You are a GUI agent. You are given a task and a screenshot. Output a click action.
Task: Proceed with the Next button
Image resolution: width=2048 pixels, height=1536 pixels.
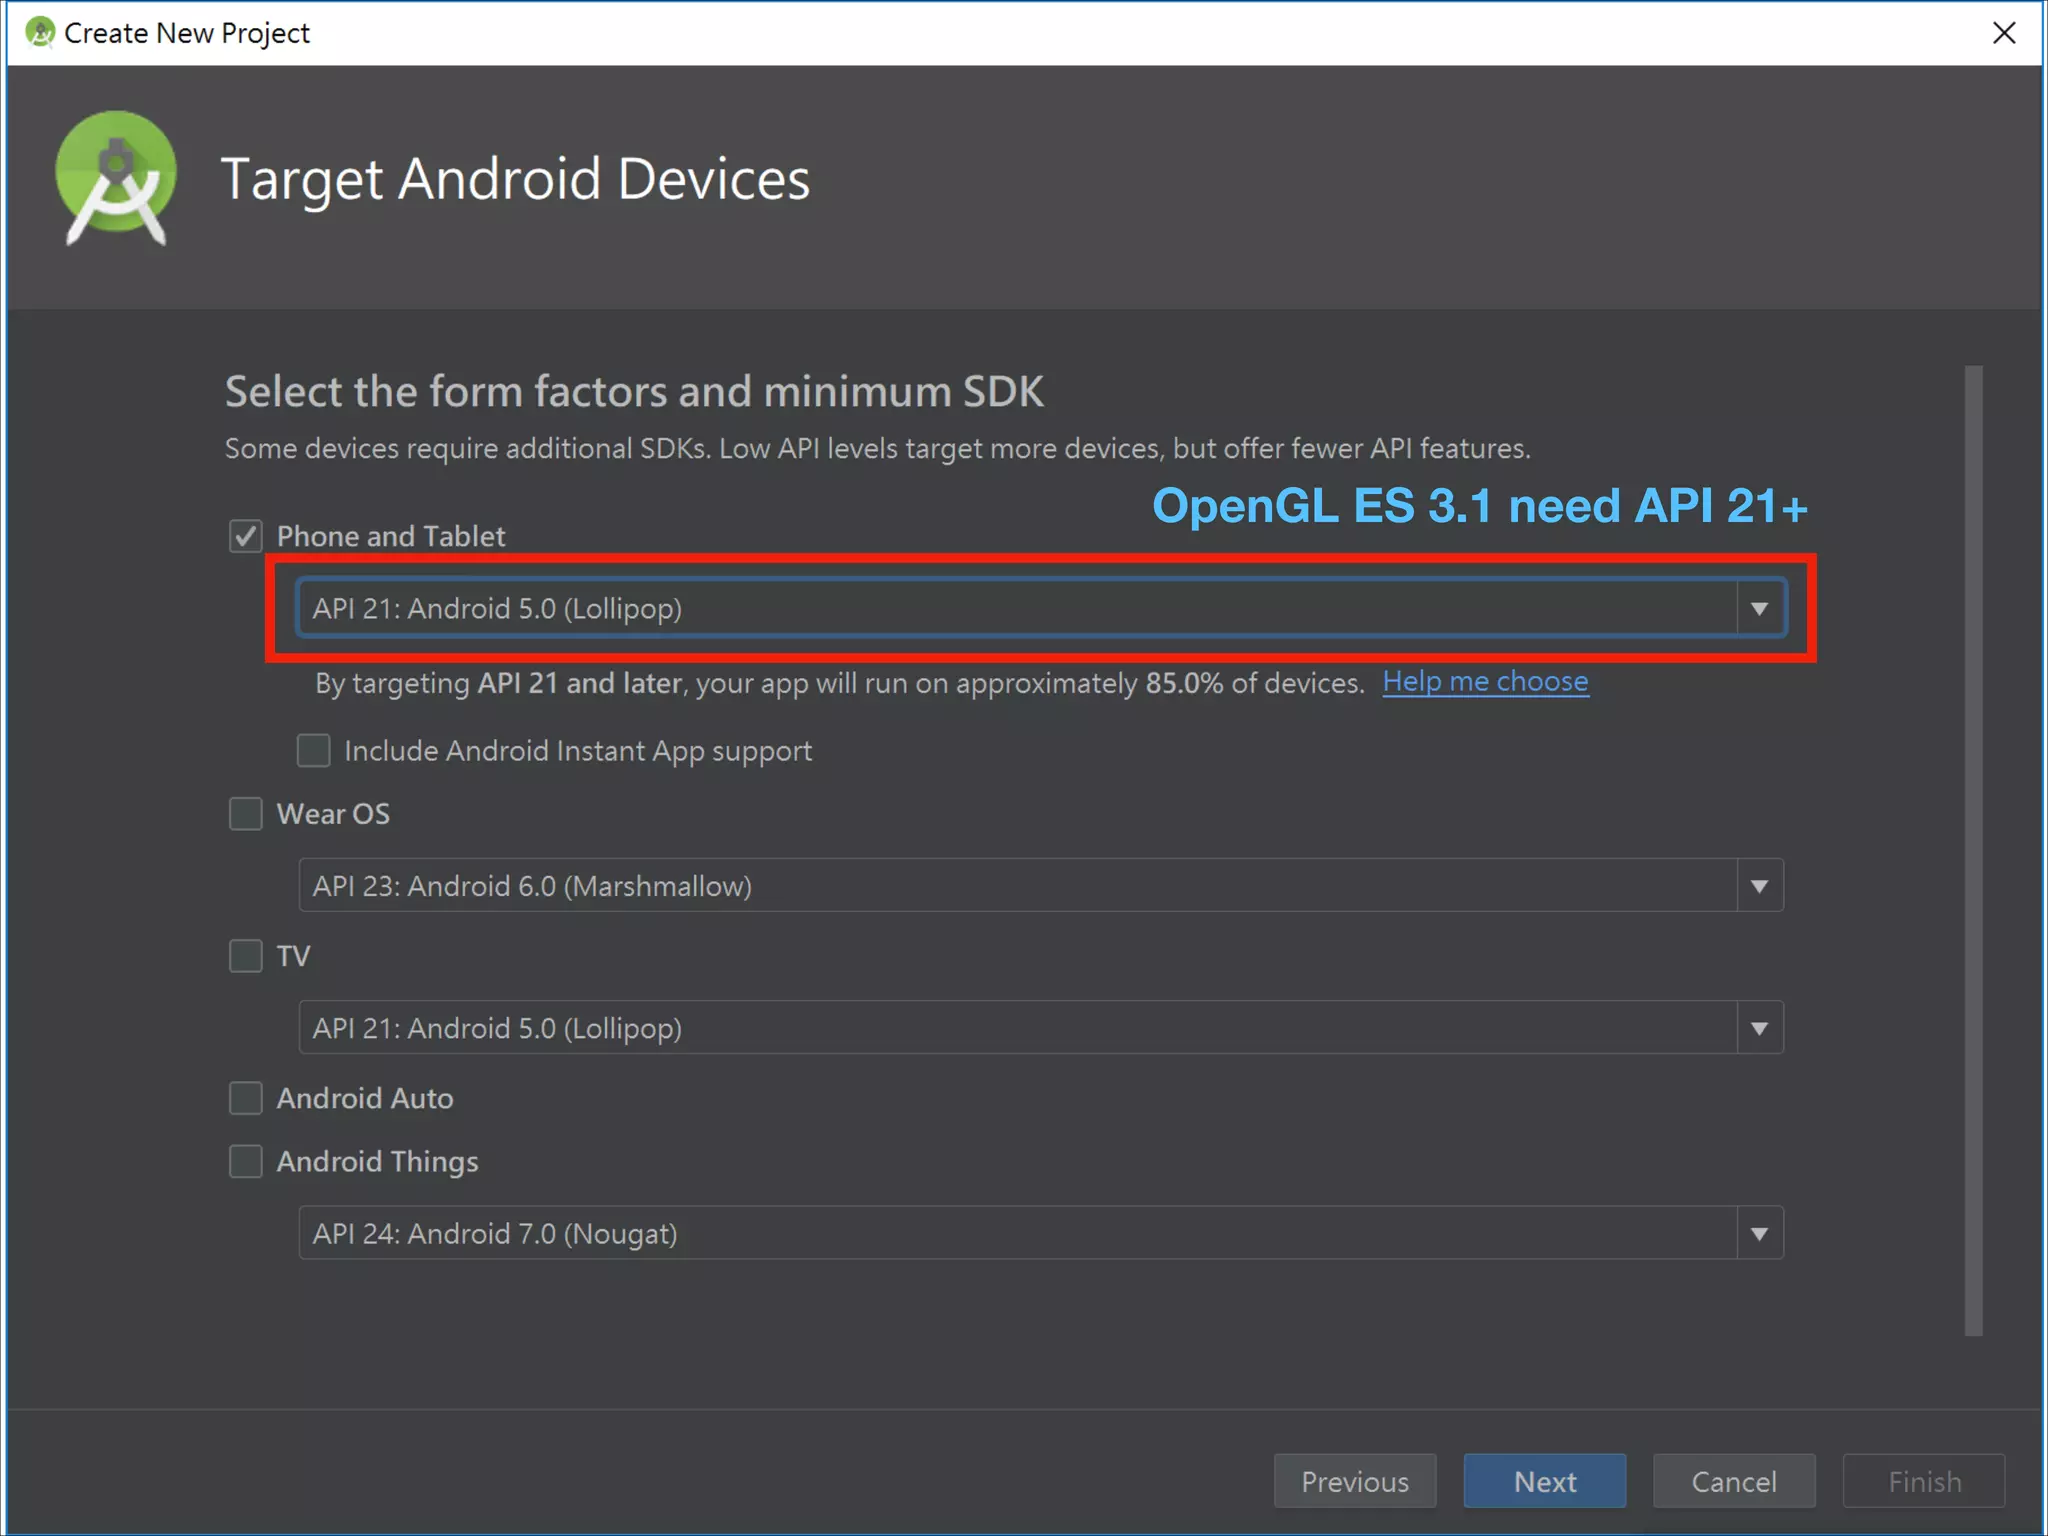1545,1481
